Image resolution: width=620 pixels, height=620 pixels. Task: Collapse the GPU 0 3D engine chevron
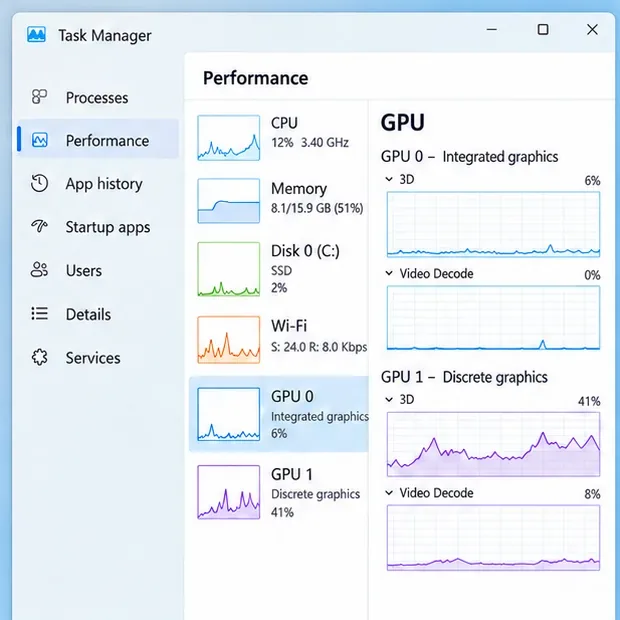click(x=389, y=179)
